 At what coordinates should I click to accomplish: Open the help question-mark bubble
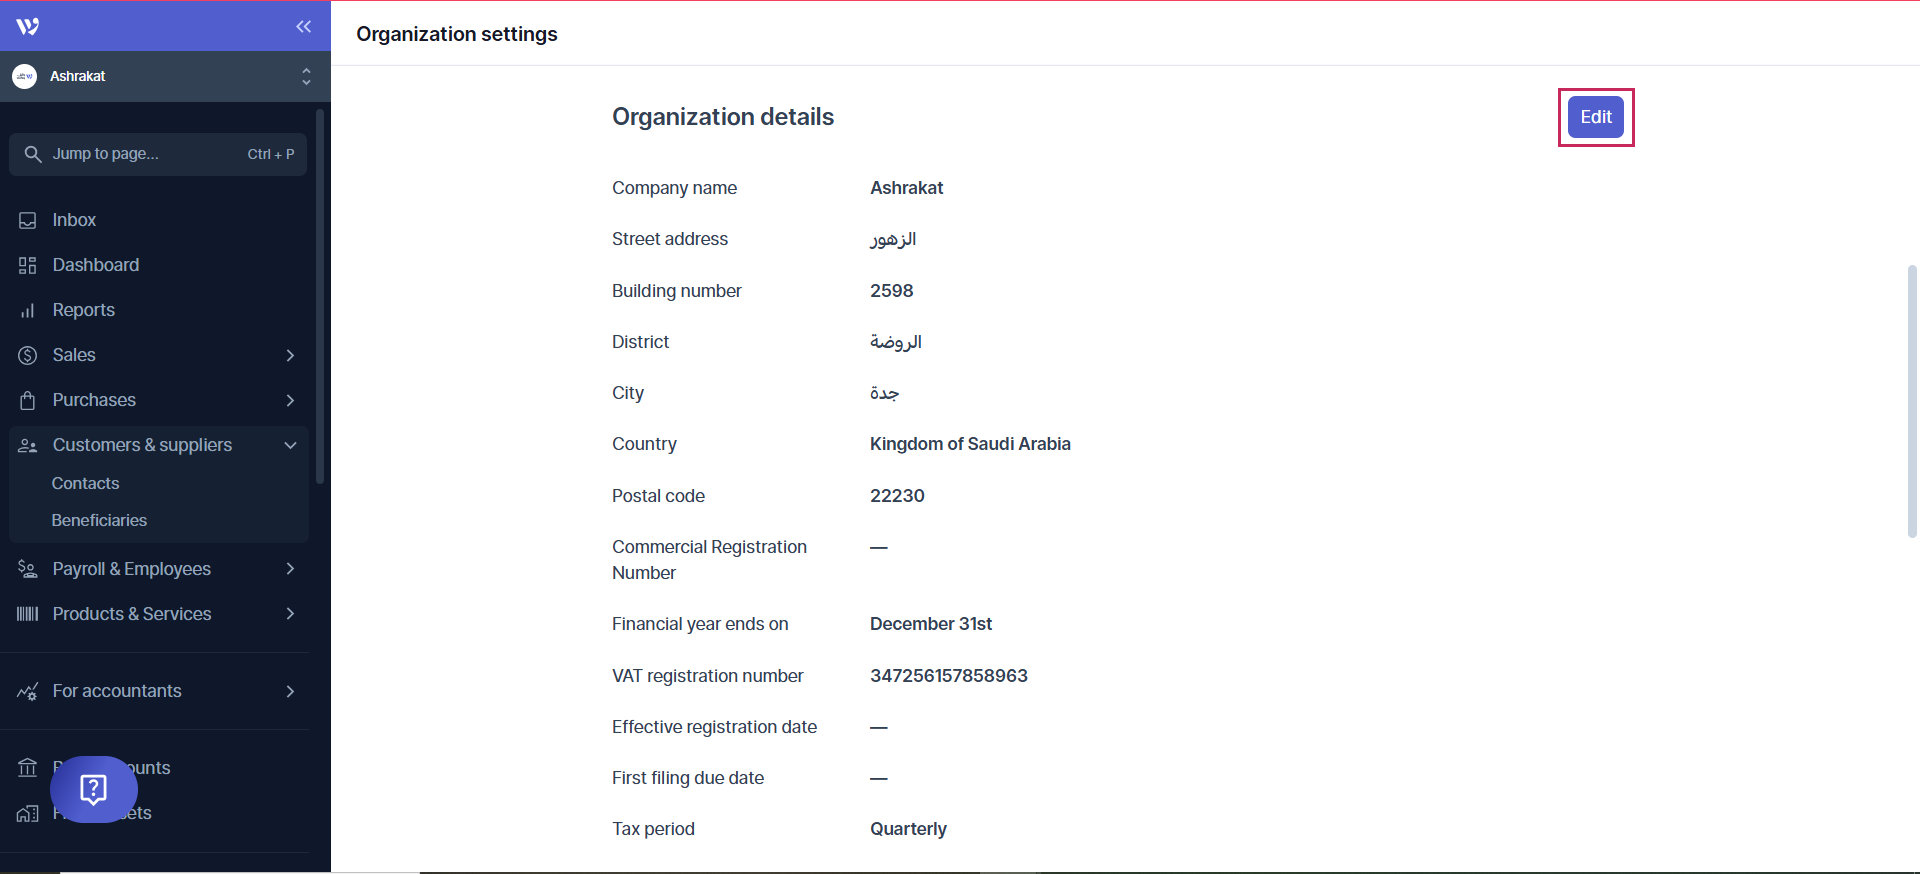[x=93, y=789]
